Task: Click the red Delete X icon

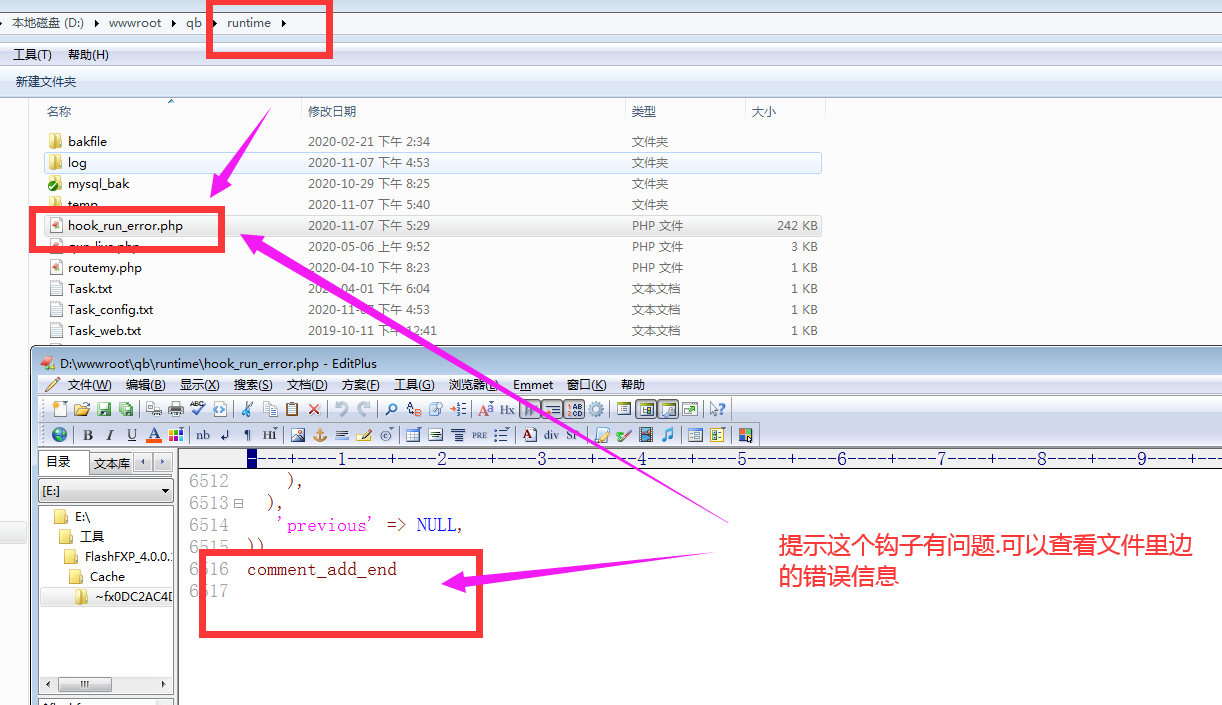Action: click(x=314, y=408)
